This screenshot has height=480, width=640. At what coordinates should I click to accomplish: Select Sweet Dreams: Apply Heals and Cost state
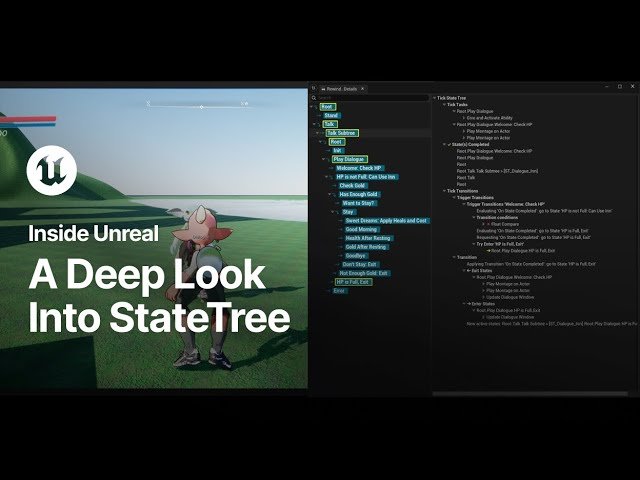pos(386,220)
